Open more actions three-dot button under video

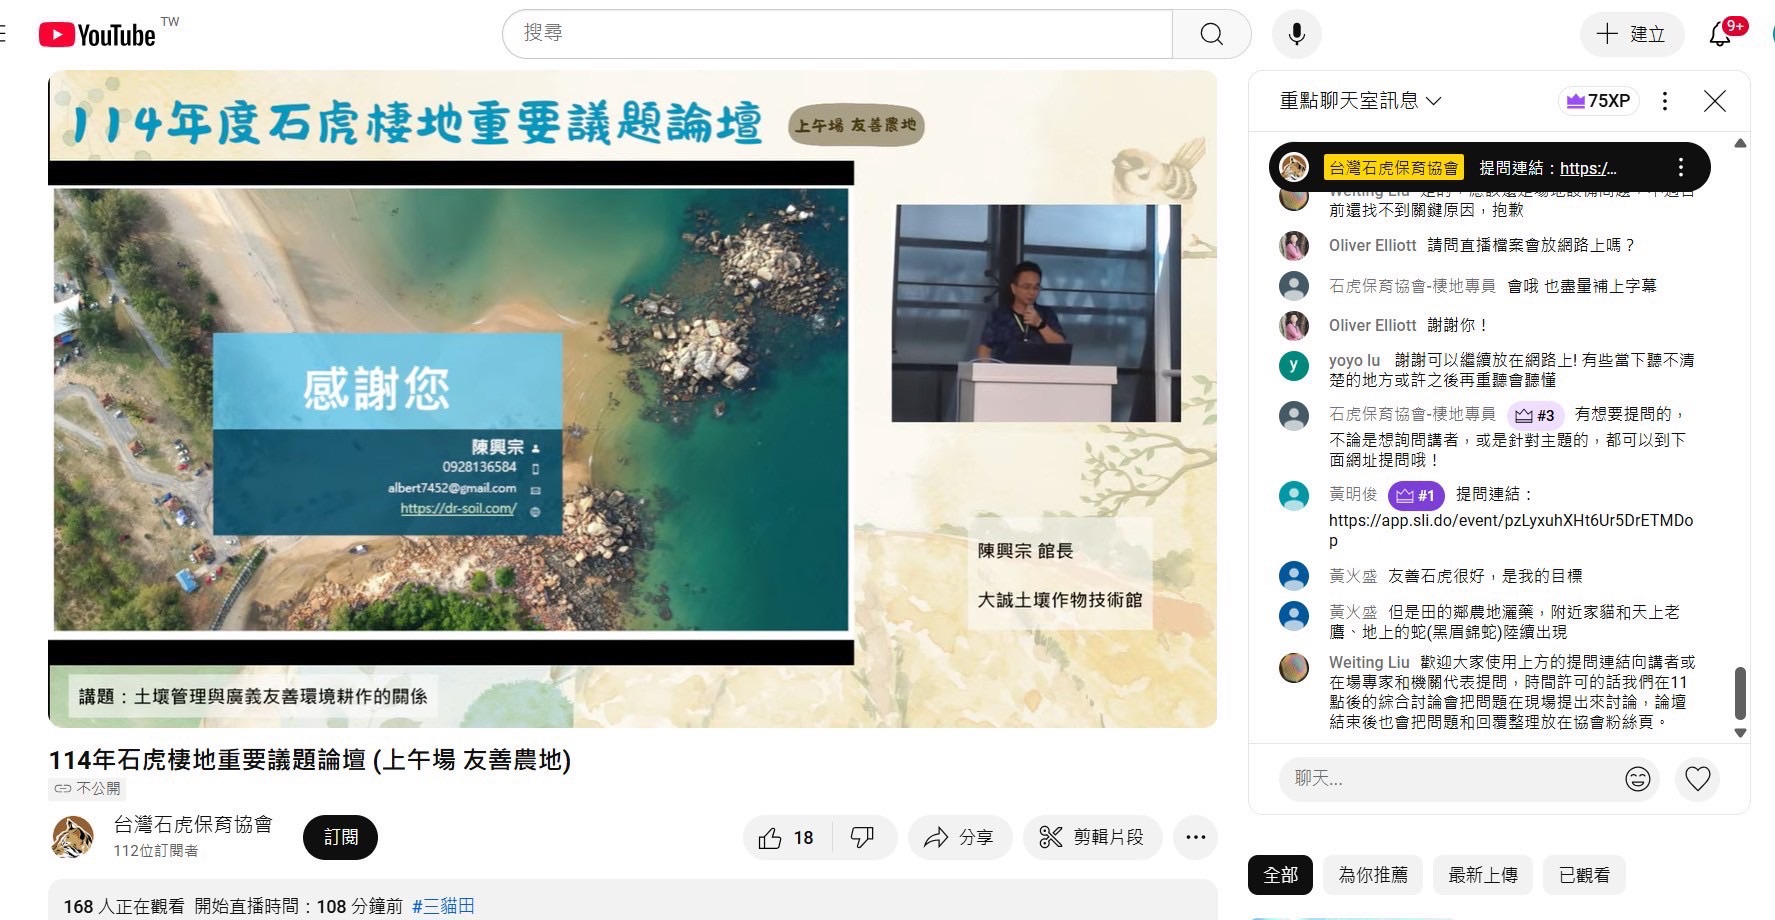pos(1195,838)
